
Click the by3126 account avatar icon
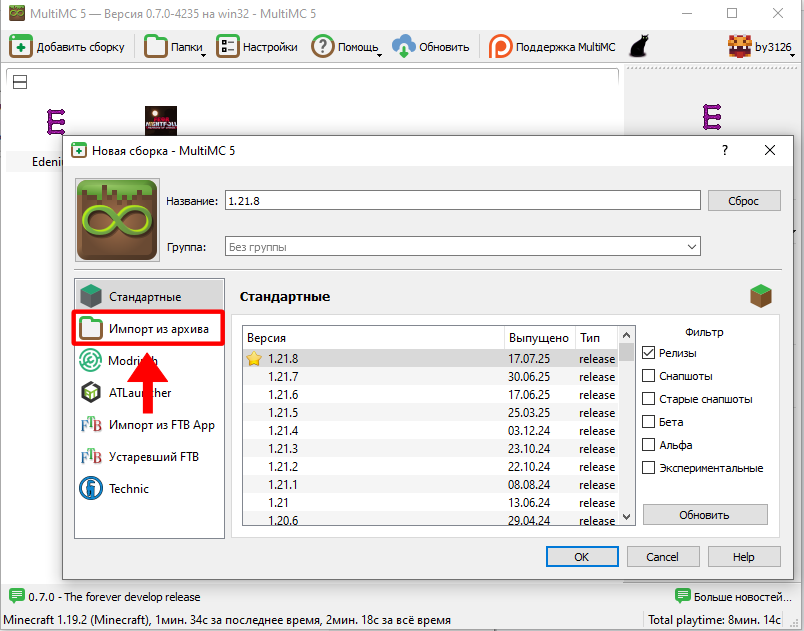(x=739, y=47)
